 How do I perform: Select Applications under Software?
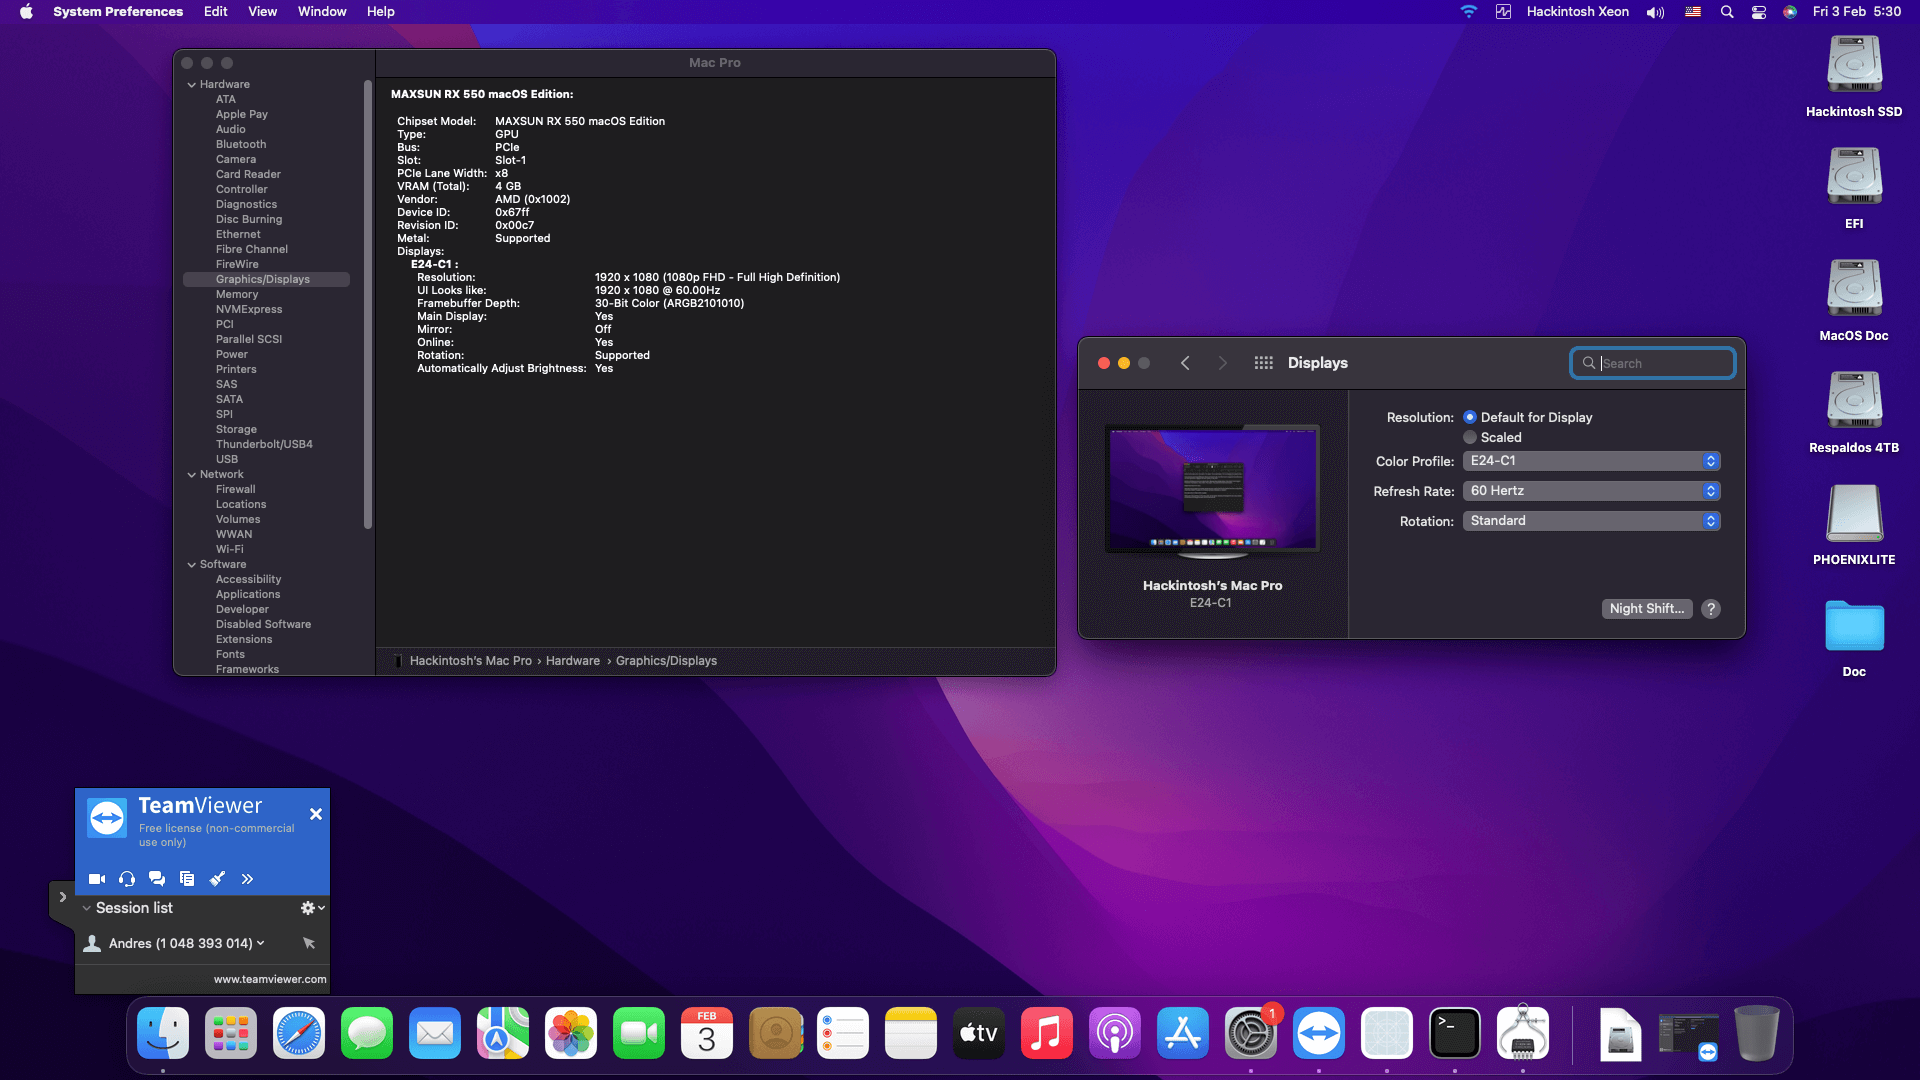click(248, 595)
